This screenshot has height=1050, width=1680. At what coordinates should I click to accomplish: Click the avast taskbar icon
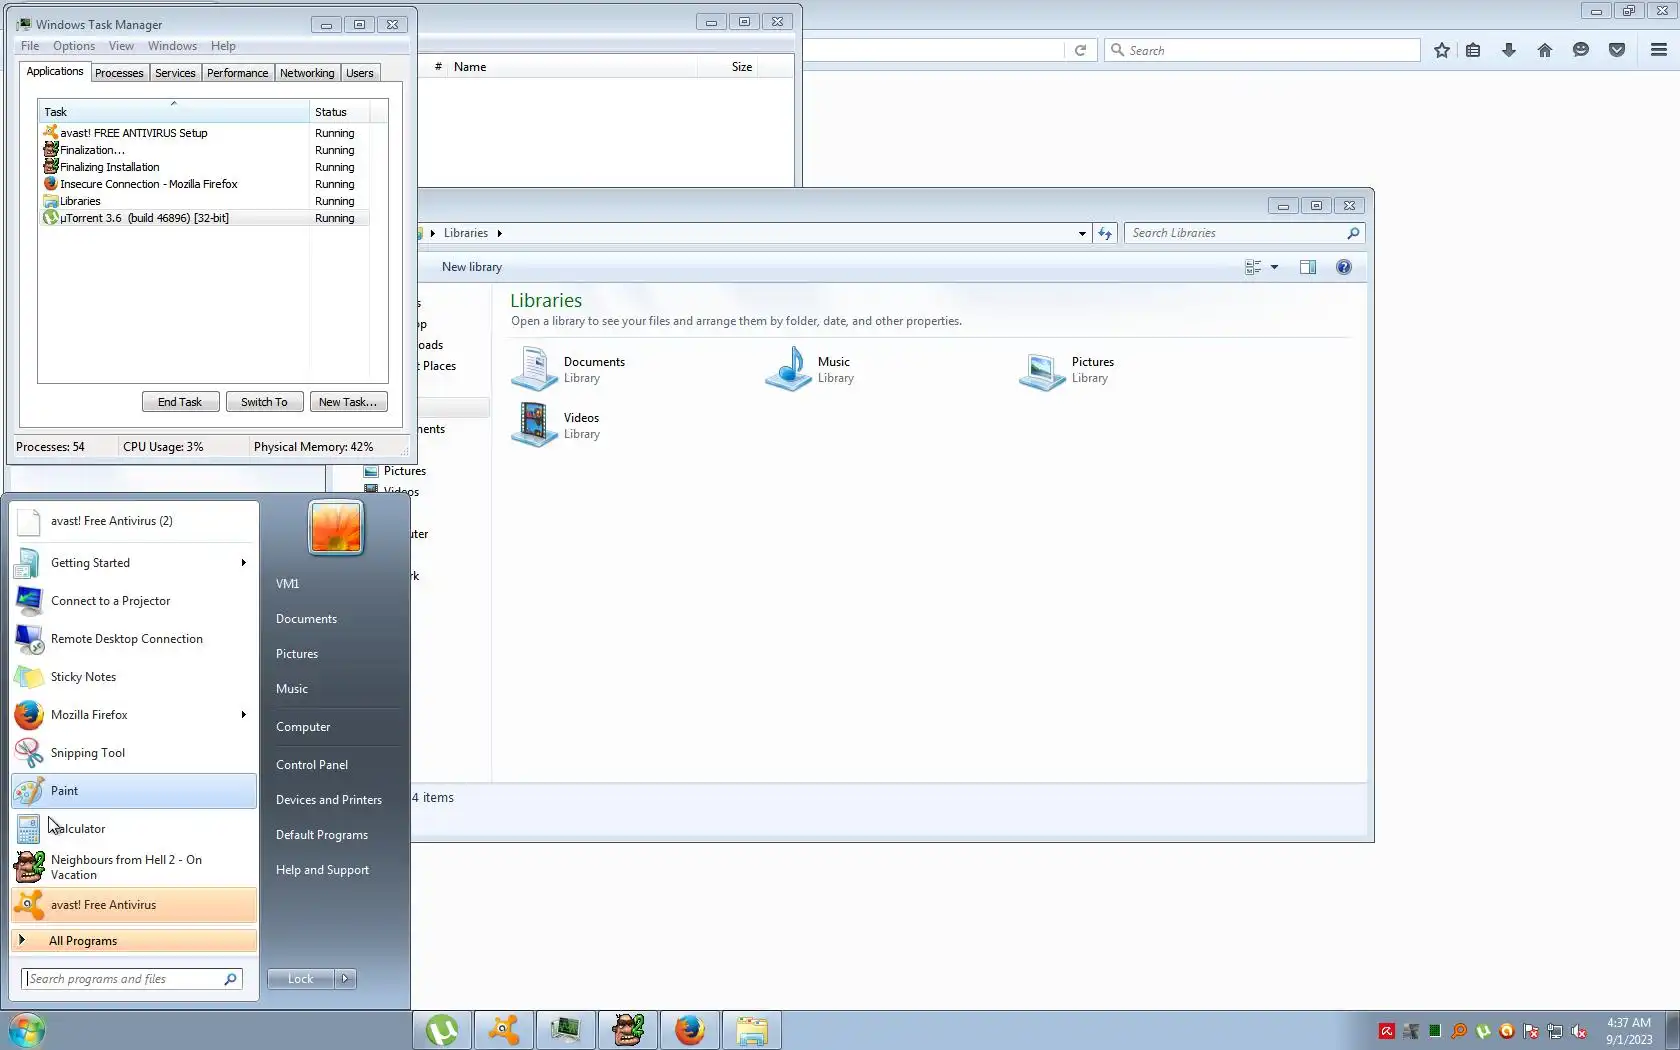504,1030
